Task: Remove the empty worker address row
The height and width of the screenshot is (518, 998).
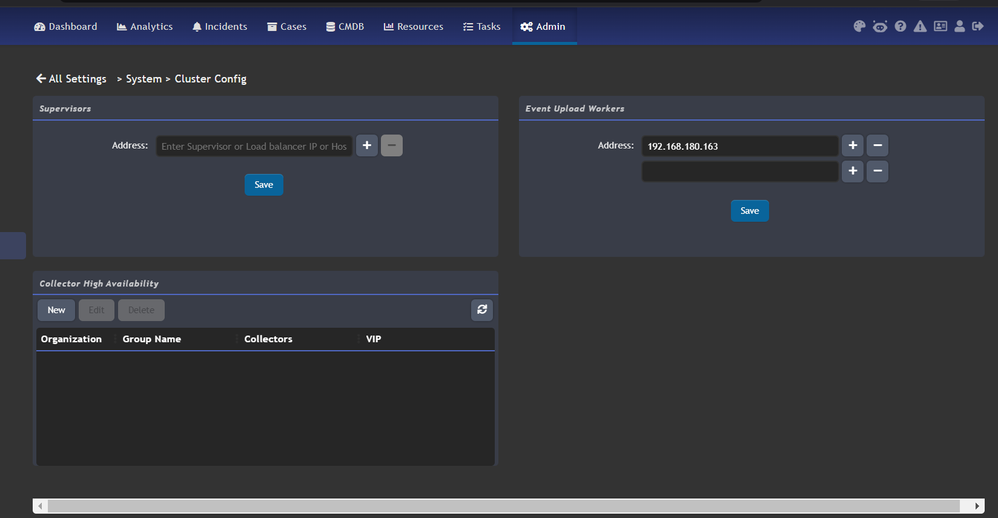Action: click(x=877, y=171)
